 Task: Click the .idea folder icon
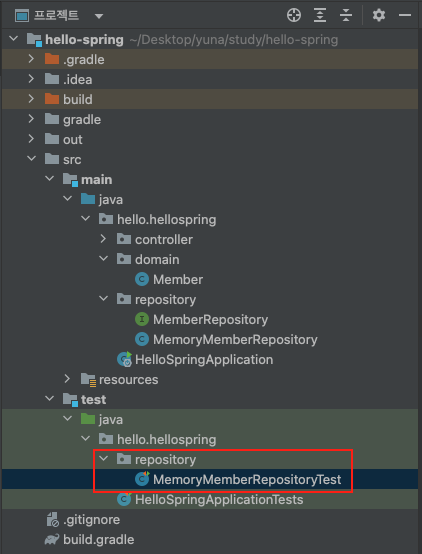pos(52,79)
